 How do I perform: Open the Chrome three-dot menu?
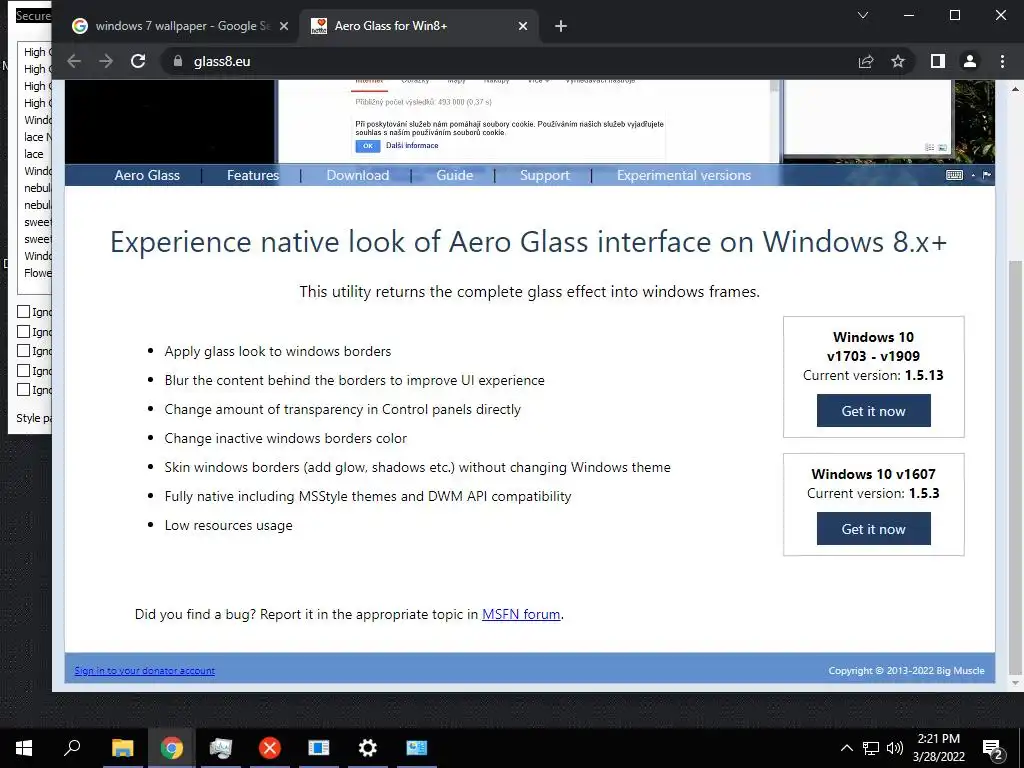tap(1002, 61)
